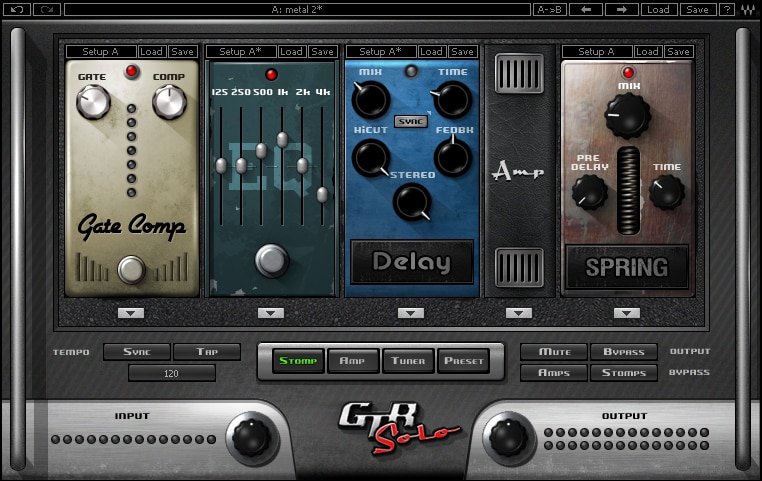This screenshot has width=762, height=481.
Task: Click the GATE knob on Gate Comp
Action: coord(93,102)
